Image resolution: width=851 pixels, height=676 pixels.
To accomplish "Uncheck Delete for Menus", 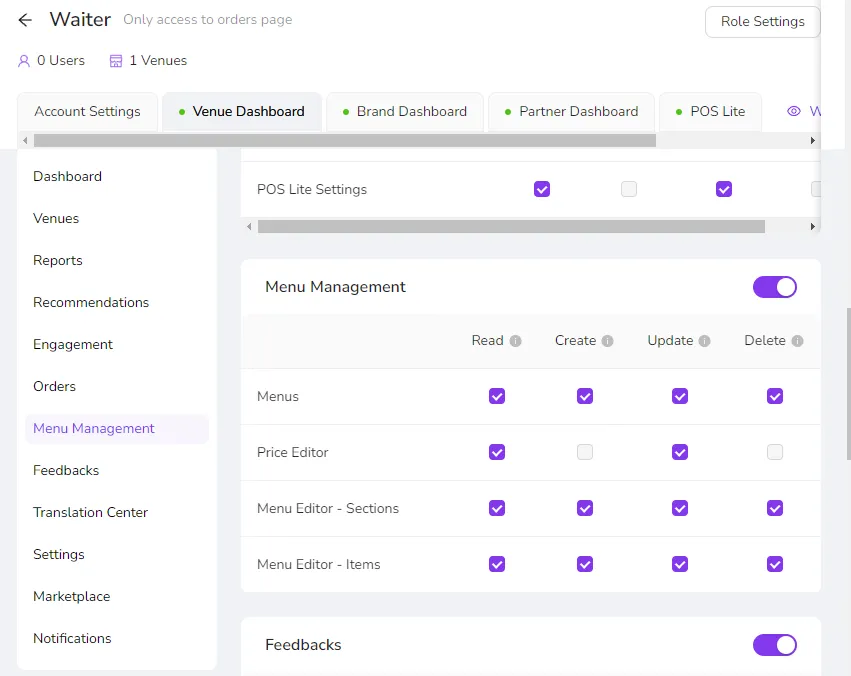I will coord(774,396).
